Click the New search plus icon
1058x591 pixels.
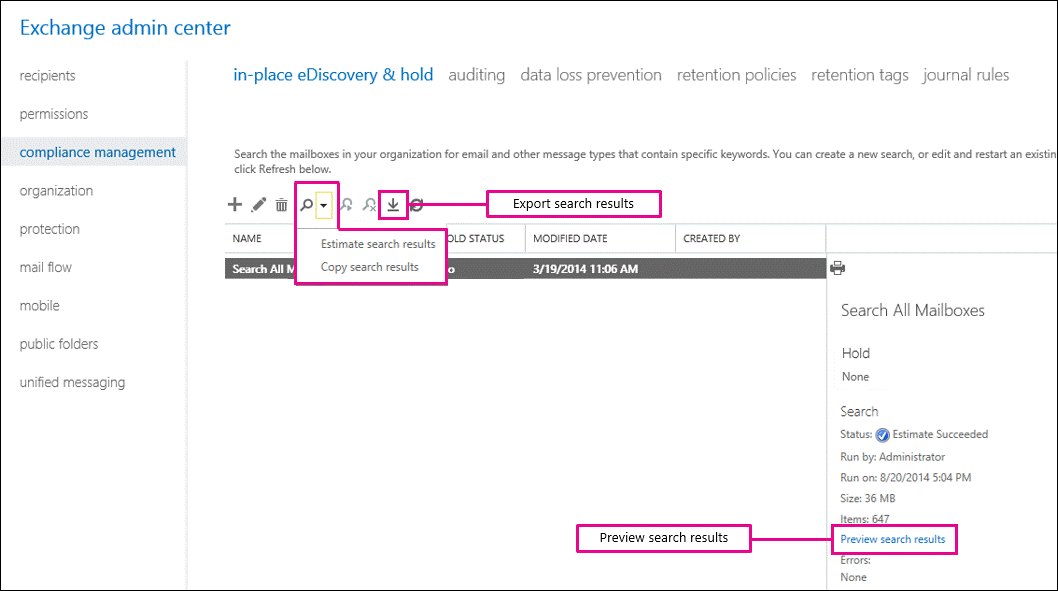235,204
